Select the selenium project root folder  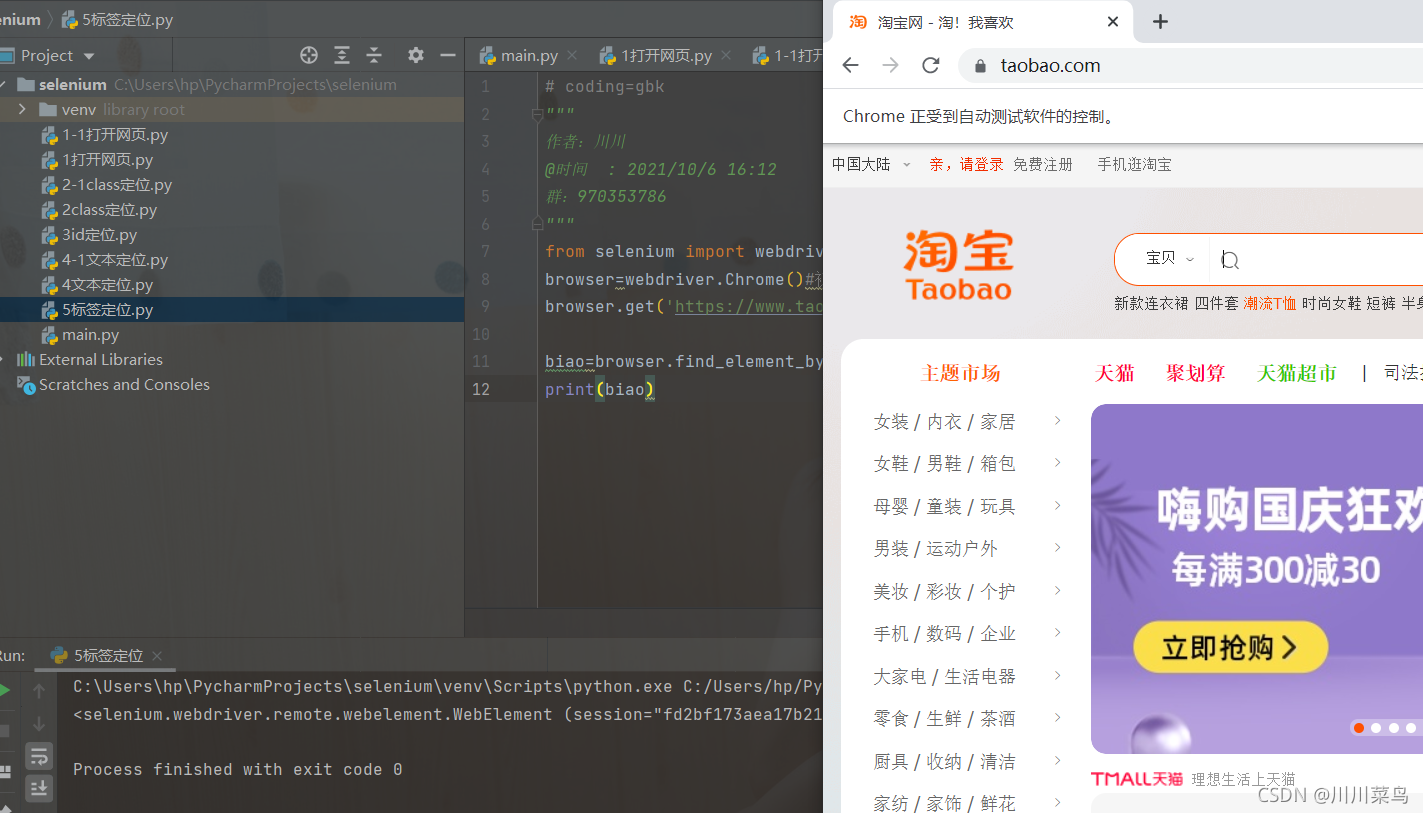point(72,85)
